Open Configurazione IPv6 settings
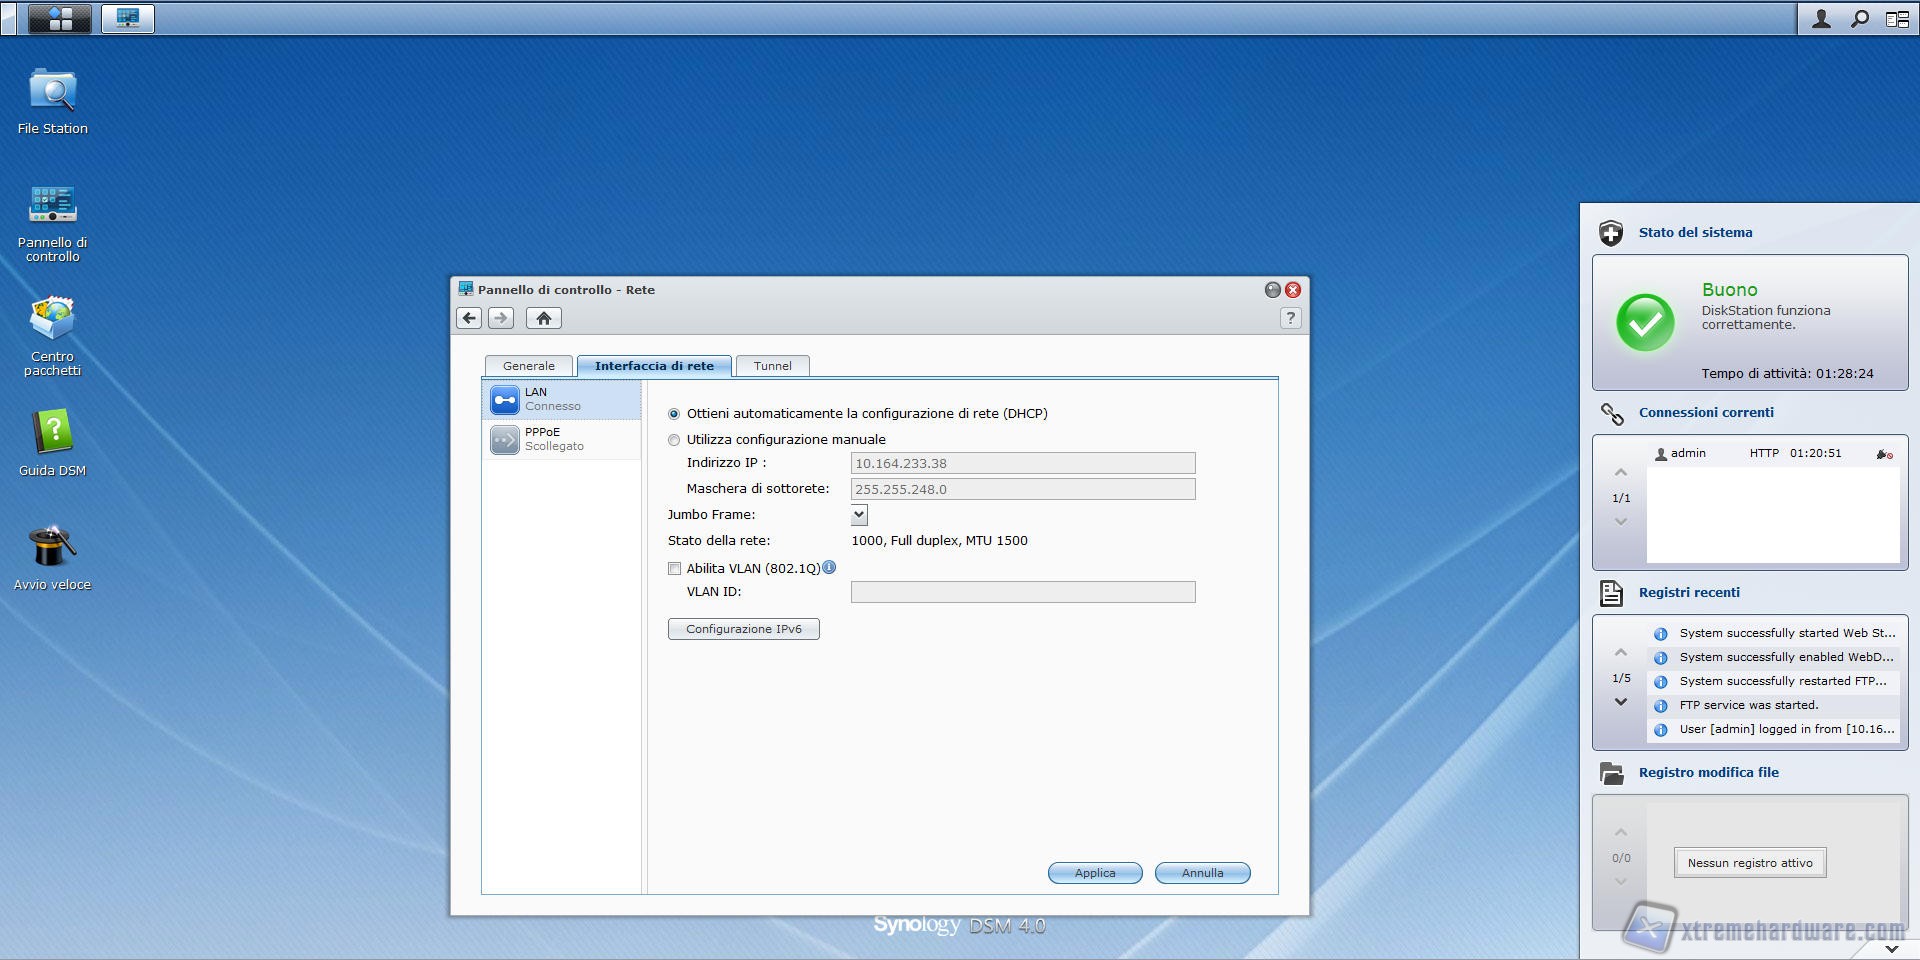 point(744,629)
